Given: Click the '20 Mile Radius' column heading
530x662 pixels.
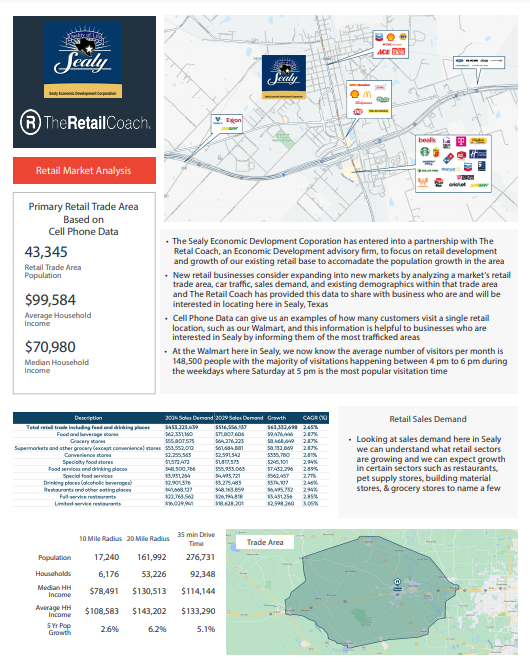Looking at the screenshot, I should click(x=148, y=539).
